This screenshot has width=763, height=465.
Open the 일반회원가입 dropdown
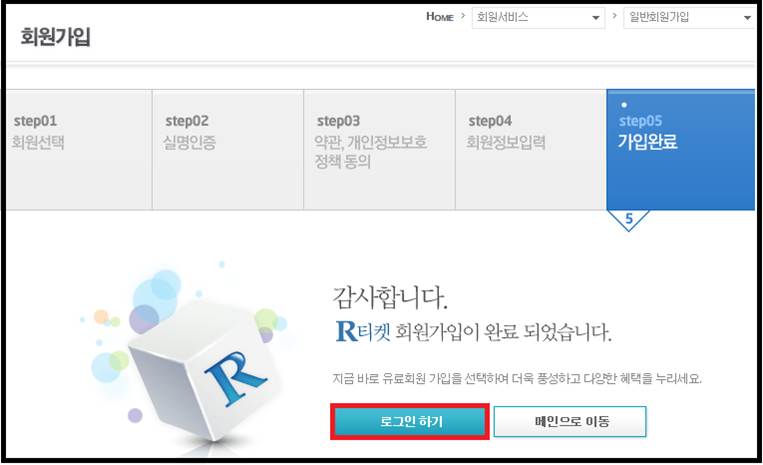689,18
